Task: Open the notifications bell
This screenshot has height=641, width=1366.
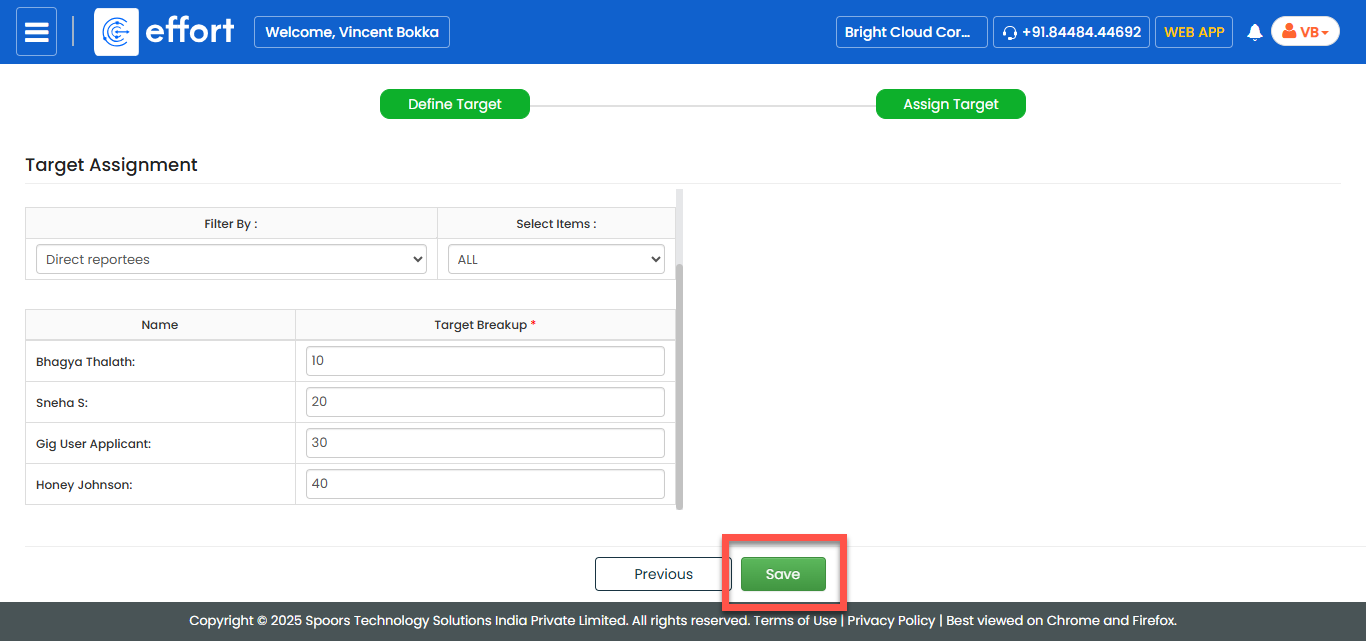Action: [1255, 32]
